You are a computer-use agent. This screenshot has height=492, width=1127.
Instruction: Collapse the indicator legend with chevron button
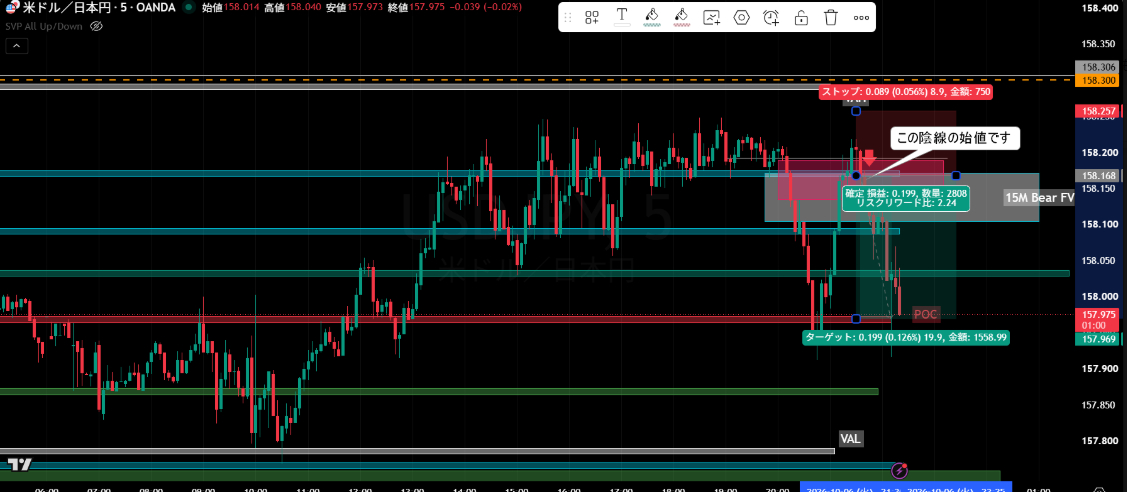tap(17, 46)
